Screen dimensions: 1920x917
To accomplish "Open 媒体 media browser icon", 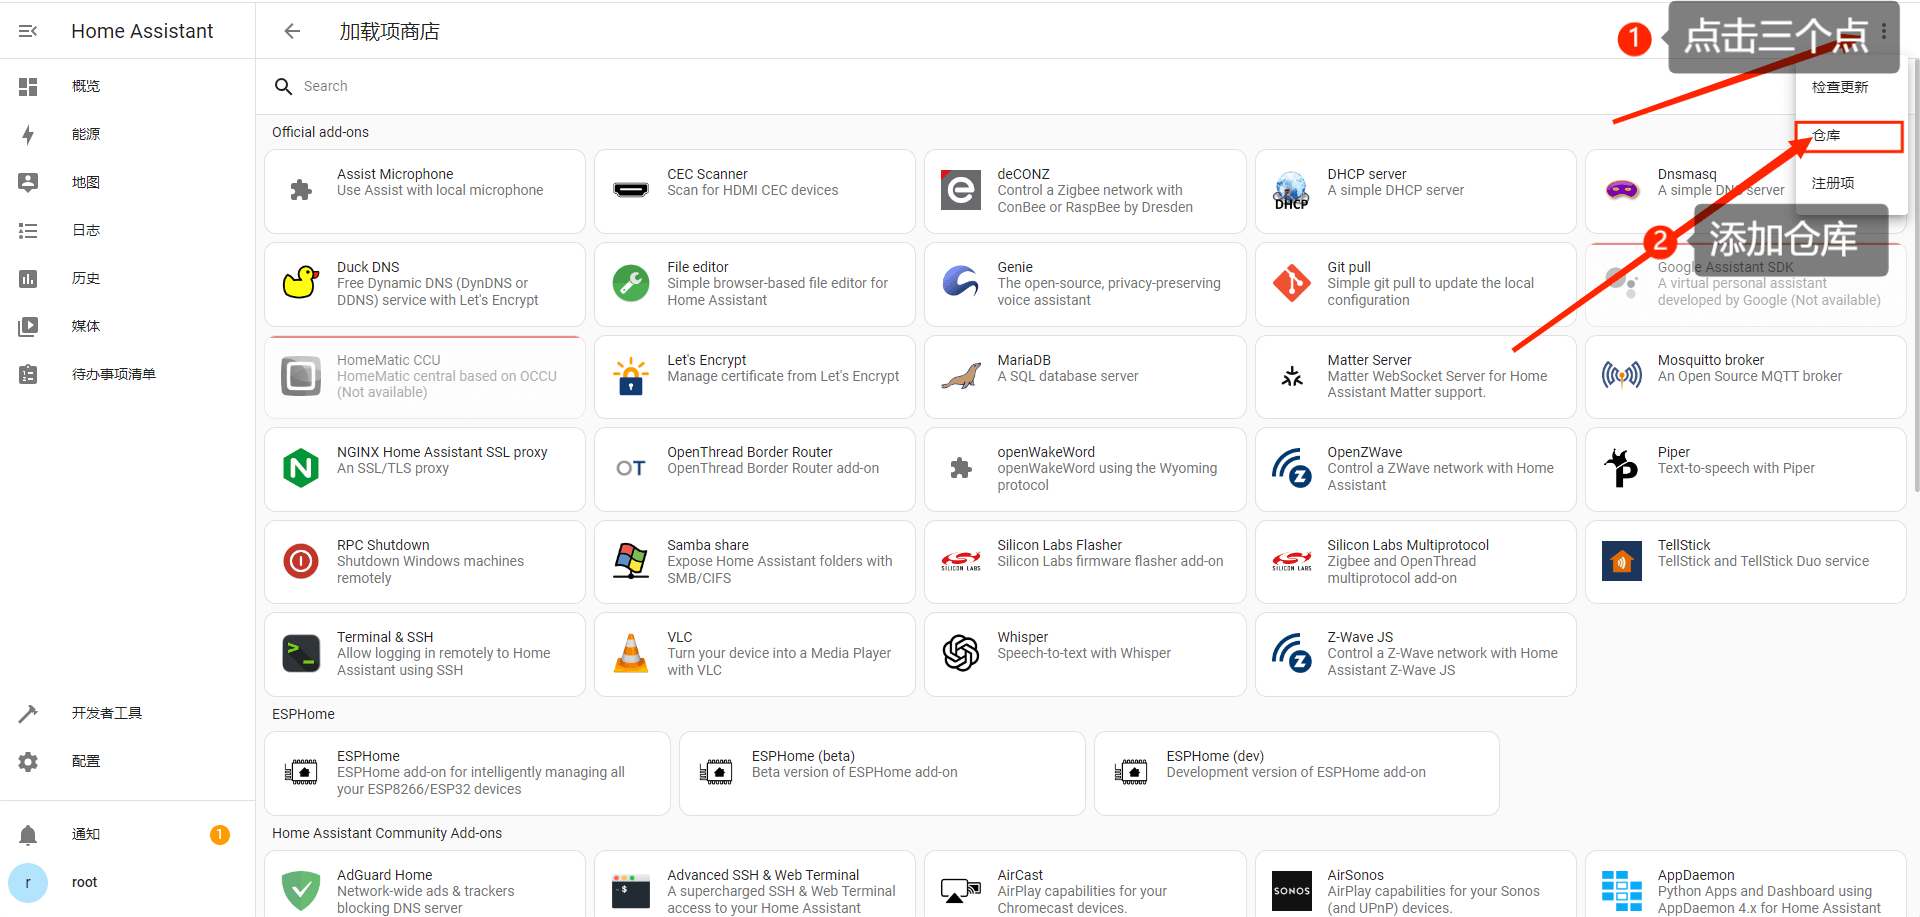I will [x=28, y=326].
